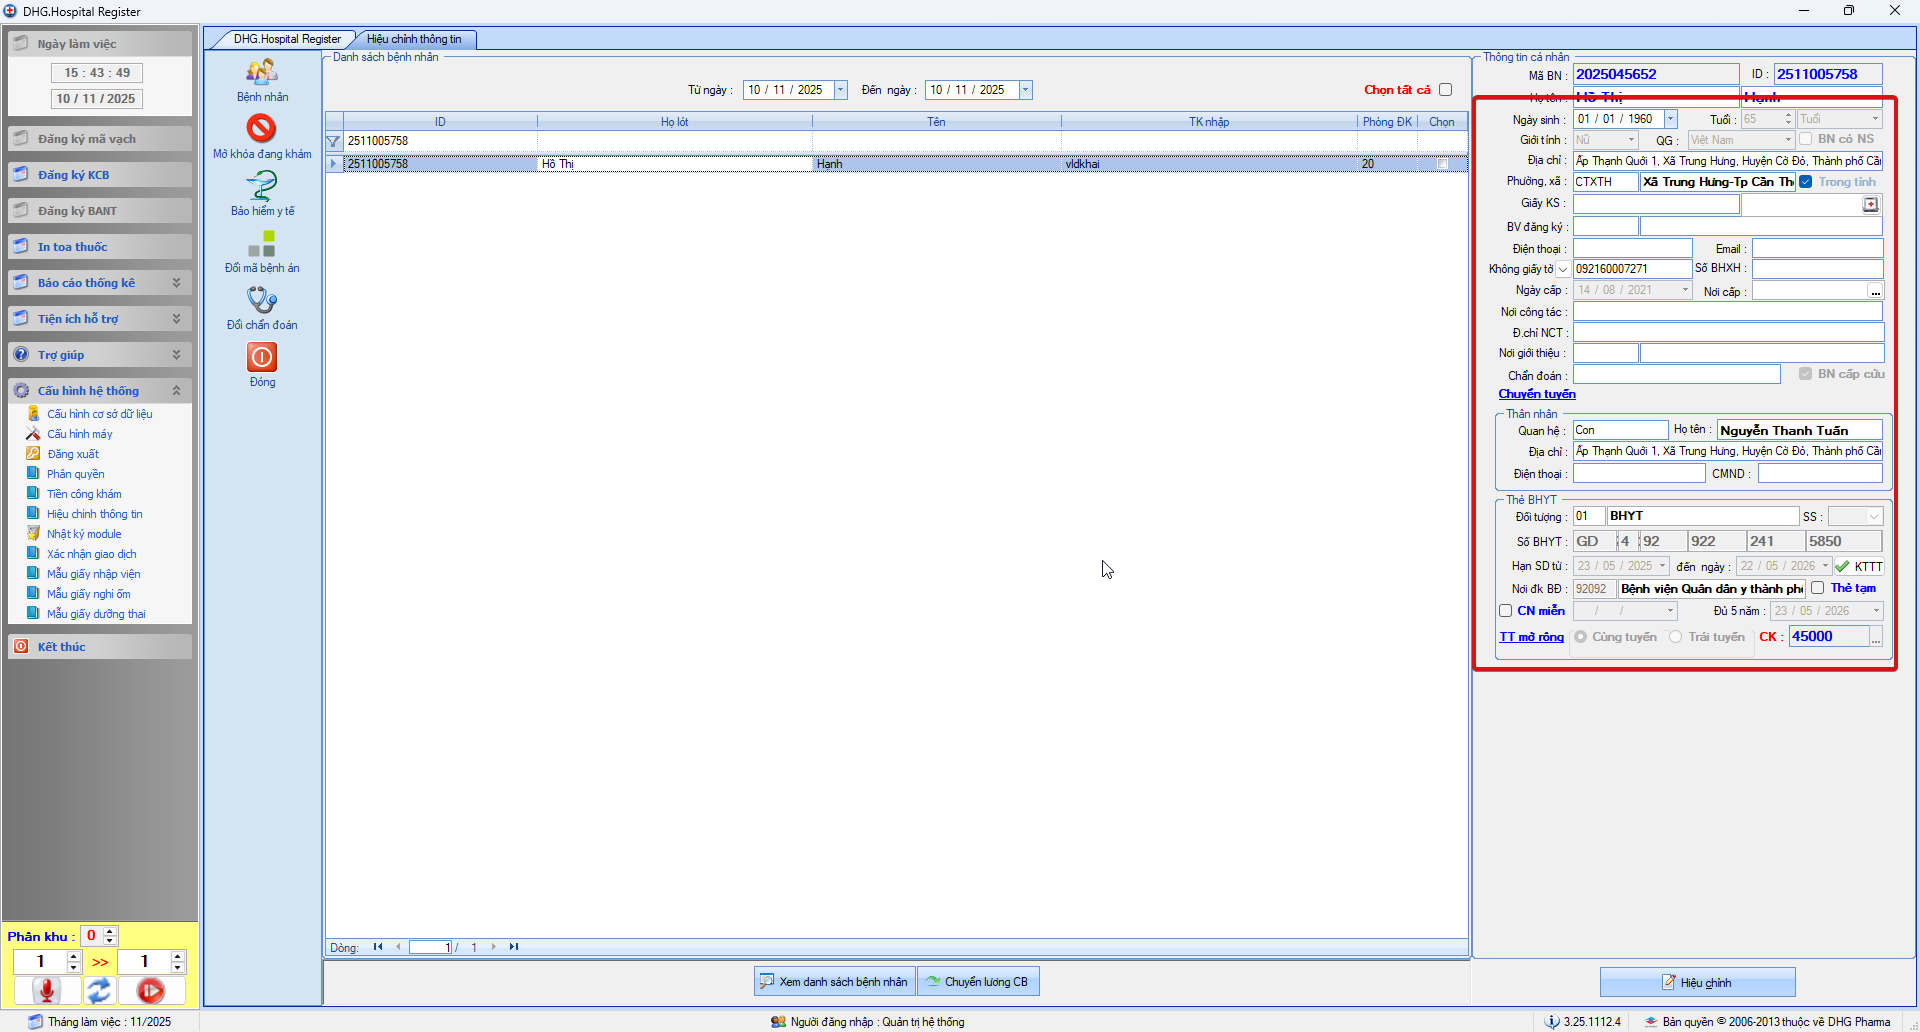Open the Bảo hiểm y tế icon
Screen dimensions: 1920x1032
(x=262, y=186)
